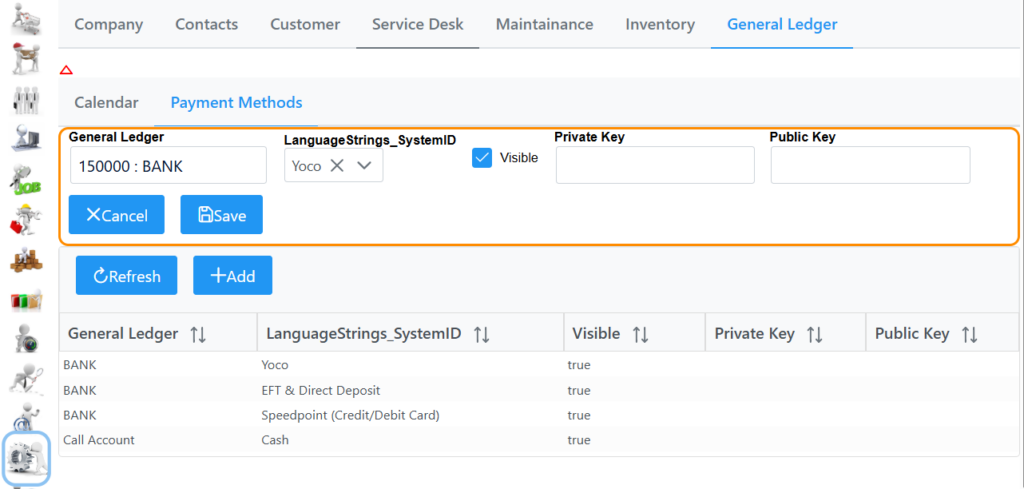
Task: Switch to the Calendar tab
Action: click(x=106, y=102)
